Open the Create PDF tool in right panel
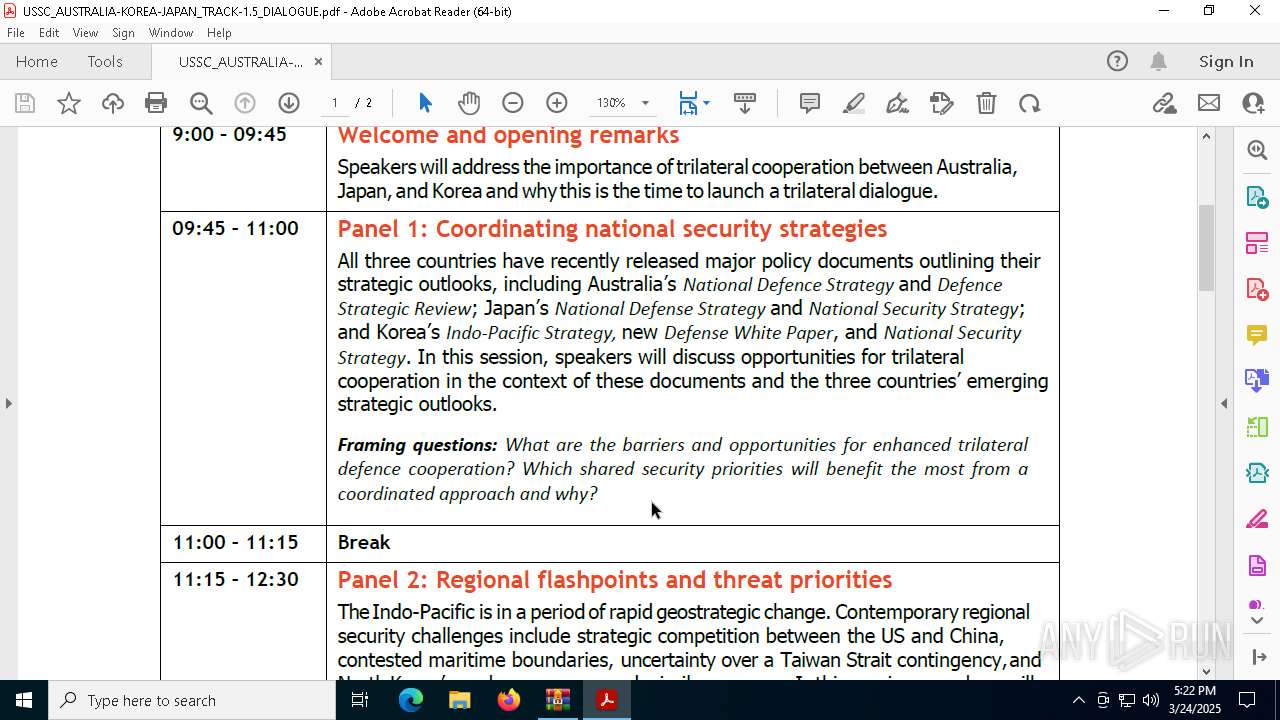 (x=1257, y=289)
